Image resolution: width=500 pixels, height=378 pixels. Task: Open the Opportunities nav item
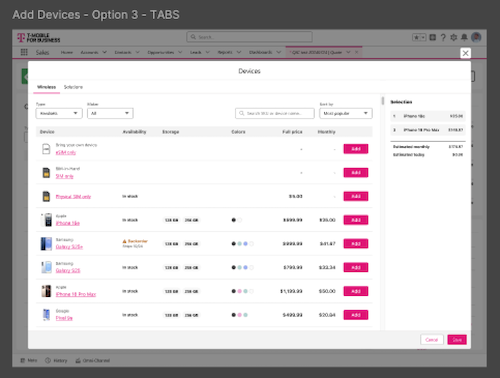point(161,52)
